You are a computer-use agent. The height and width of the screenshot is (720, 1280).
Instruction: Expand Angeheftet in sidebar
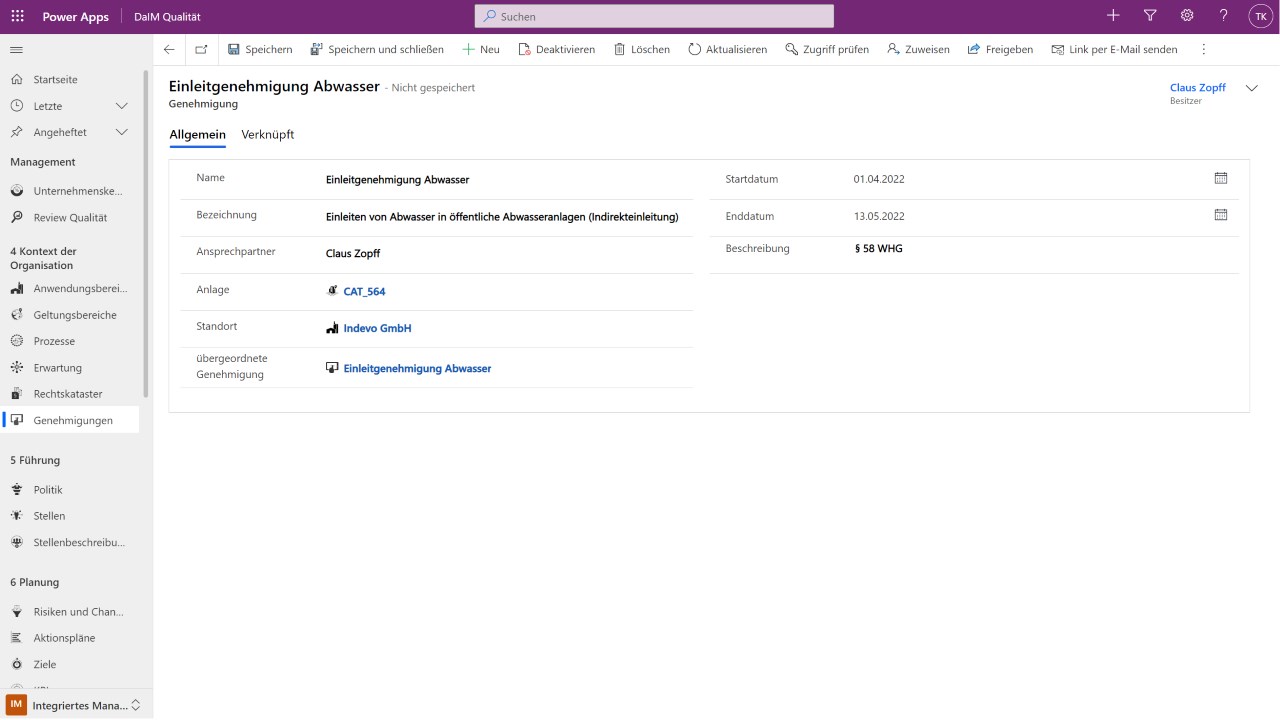[x=122, y=132]
